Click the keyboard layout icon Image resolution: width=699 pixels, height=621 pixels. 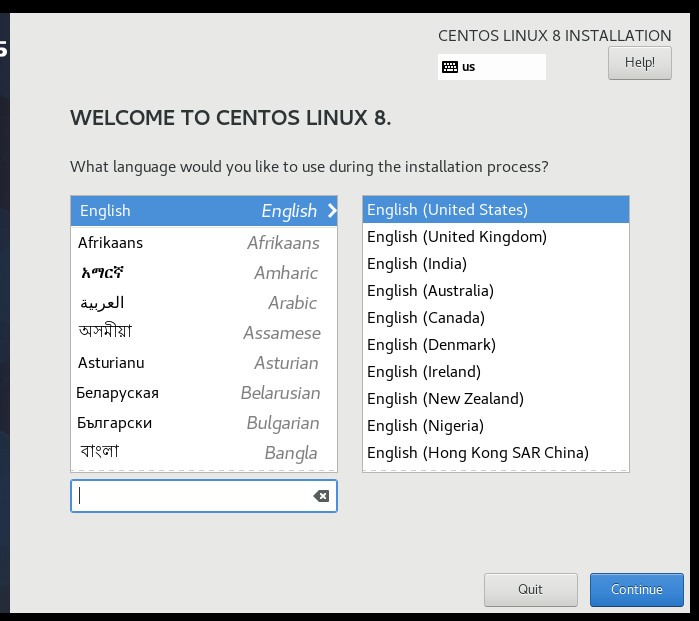450,67
